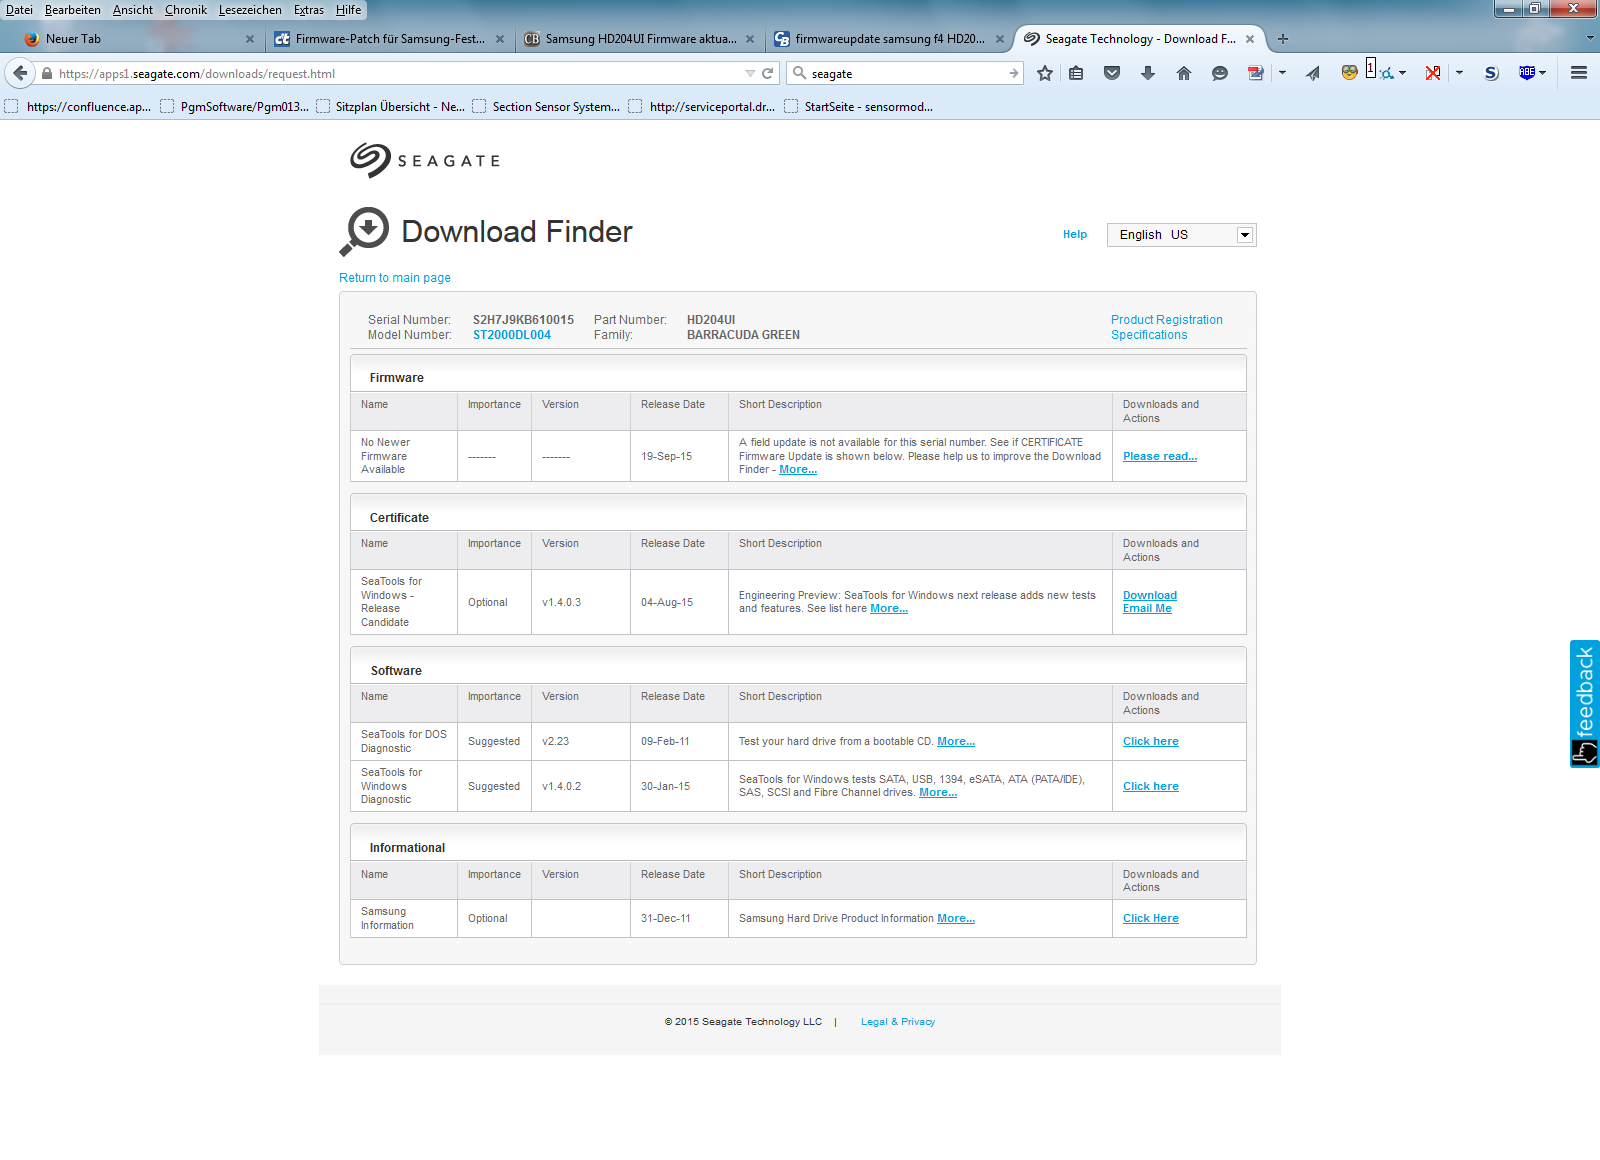Open StartSeite sensormod bookmark
The height and width of the screenshot is (1160, 1600).
click(x=859, y=107)
